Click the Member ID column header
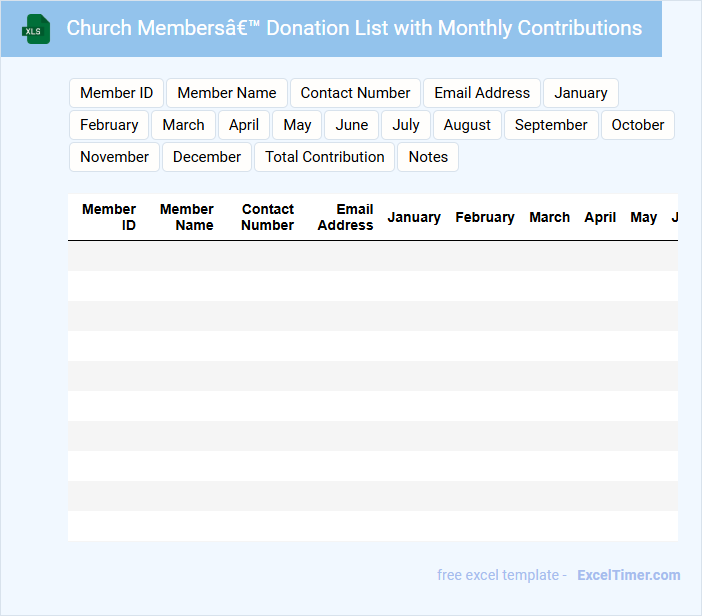This screenshot has width=702, height=616. (x=109, y=217)
